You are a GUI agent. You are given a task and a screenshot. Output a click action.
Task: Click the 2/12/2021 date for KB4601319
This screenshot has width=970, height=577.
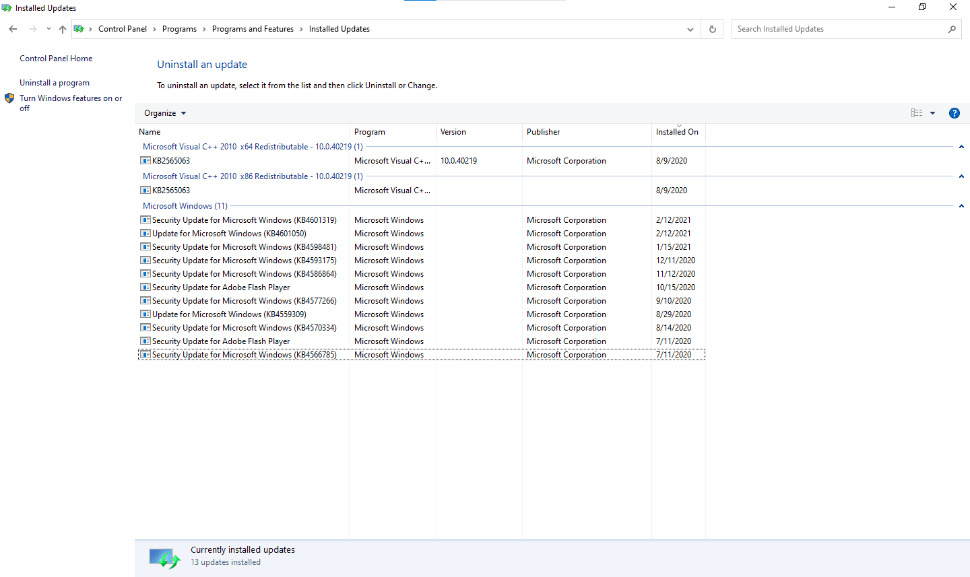(673, 220)
